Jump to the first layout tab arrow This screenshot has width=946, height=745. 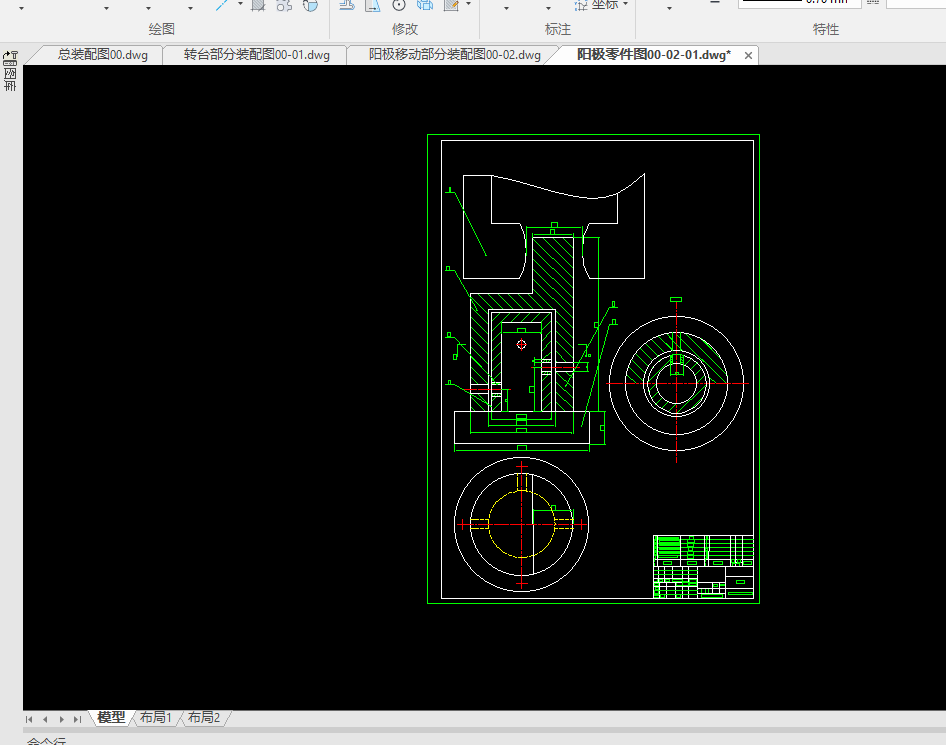point(29,719)
